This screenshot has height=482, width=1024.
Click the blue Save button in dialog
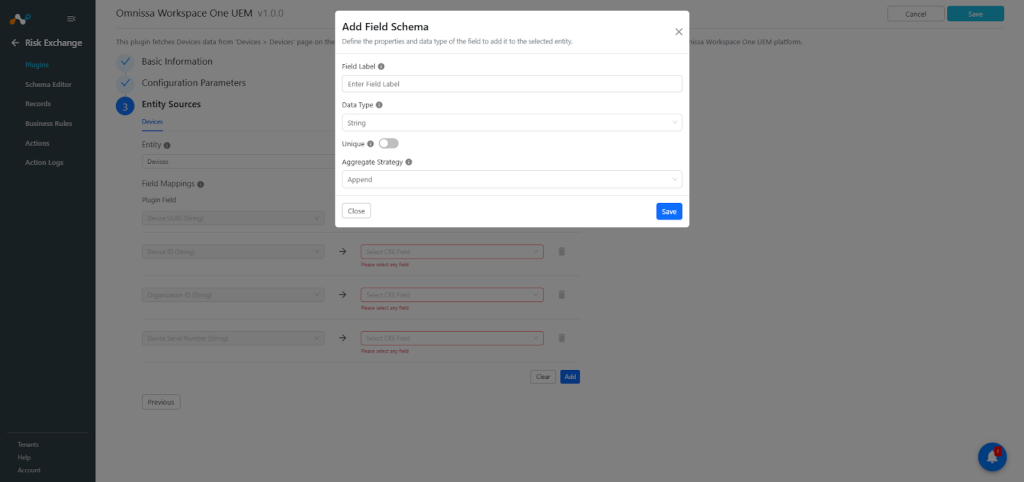pyautogui.click(x=669, y=212)
